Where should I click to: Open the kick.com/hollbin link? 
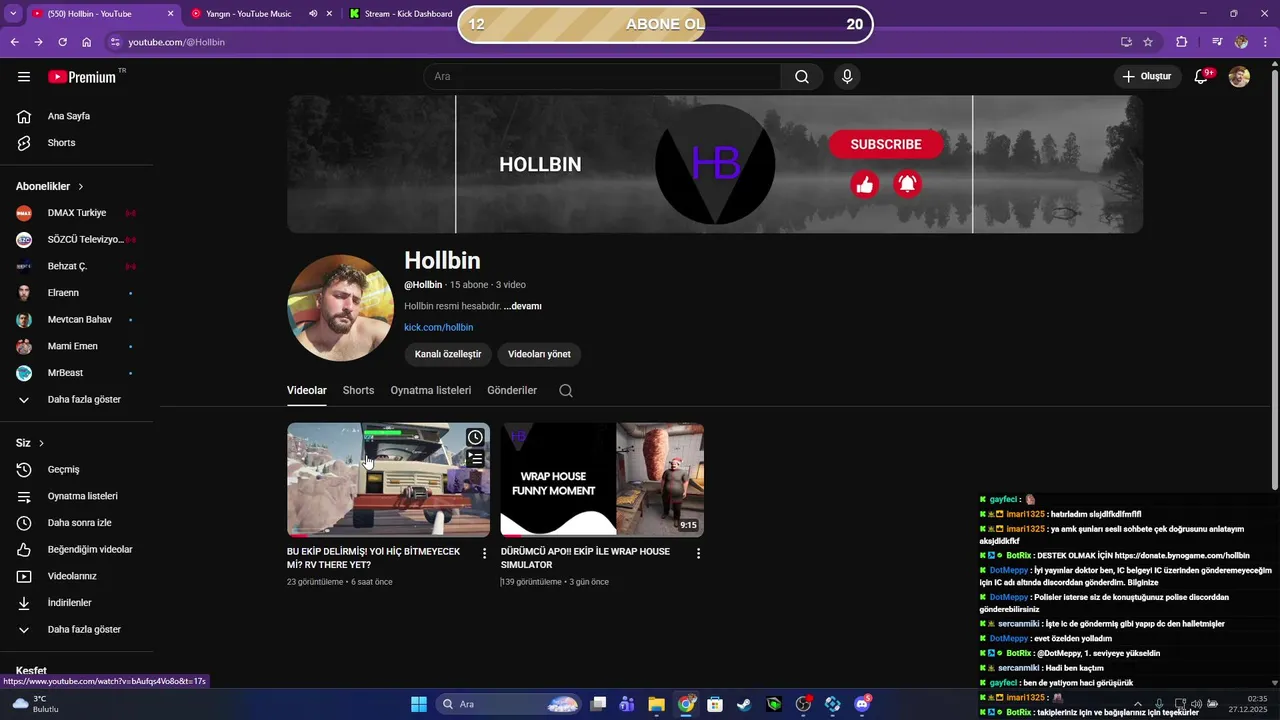click(438, 328)
